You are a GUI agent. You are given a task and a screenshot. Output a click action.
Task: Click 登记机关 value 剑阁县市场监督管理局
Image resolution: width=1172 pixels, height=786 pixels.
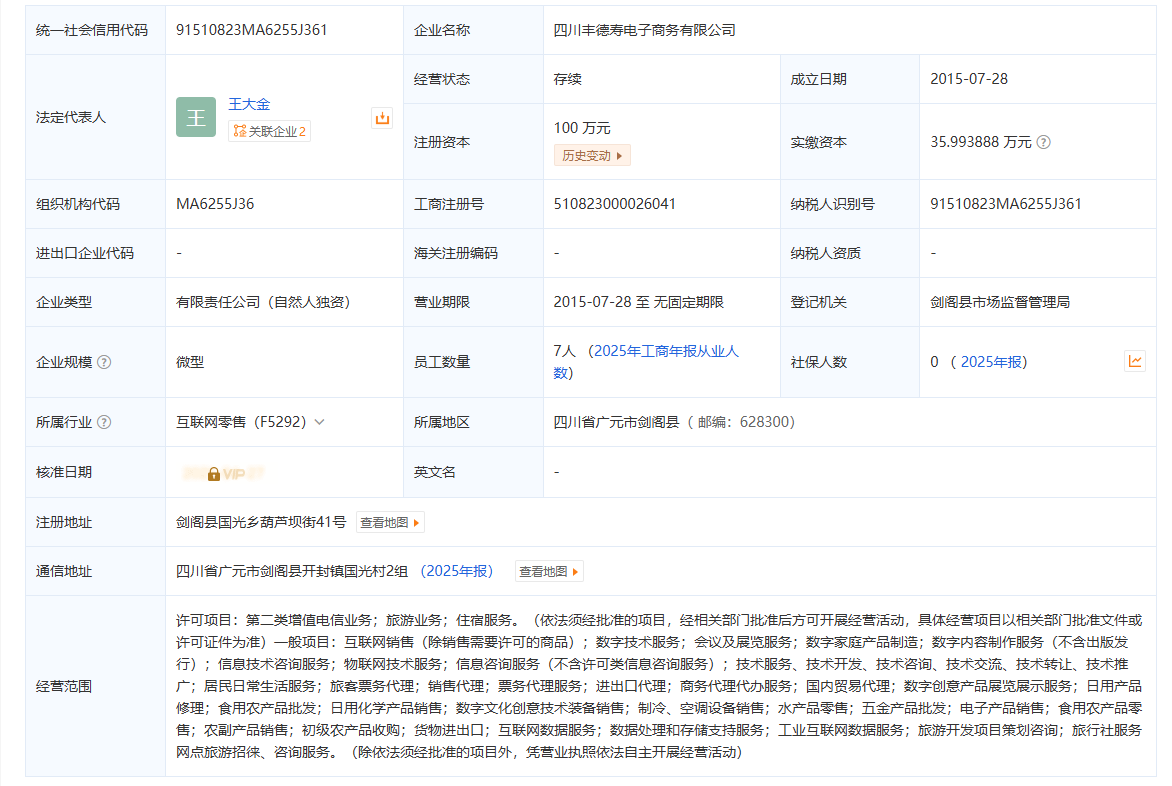[999, 302]
